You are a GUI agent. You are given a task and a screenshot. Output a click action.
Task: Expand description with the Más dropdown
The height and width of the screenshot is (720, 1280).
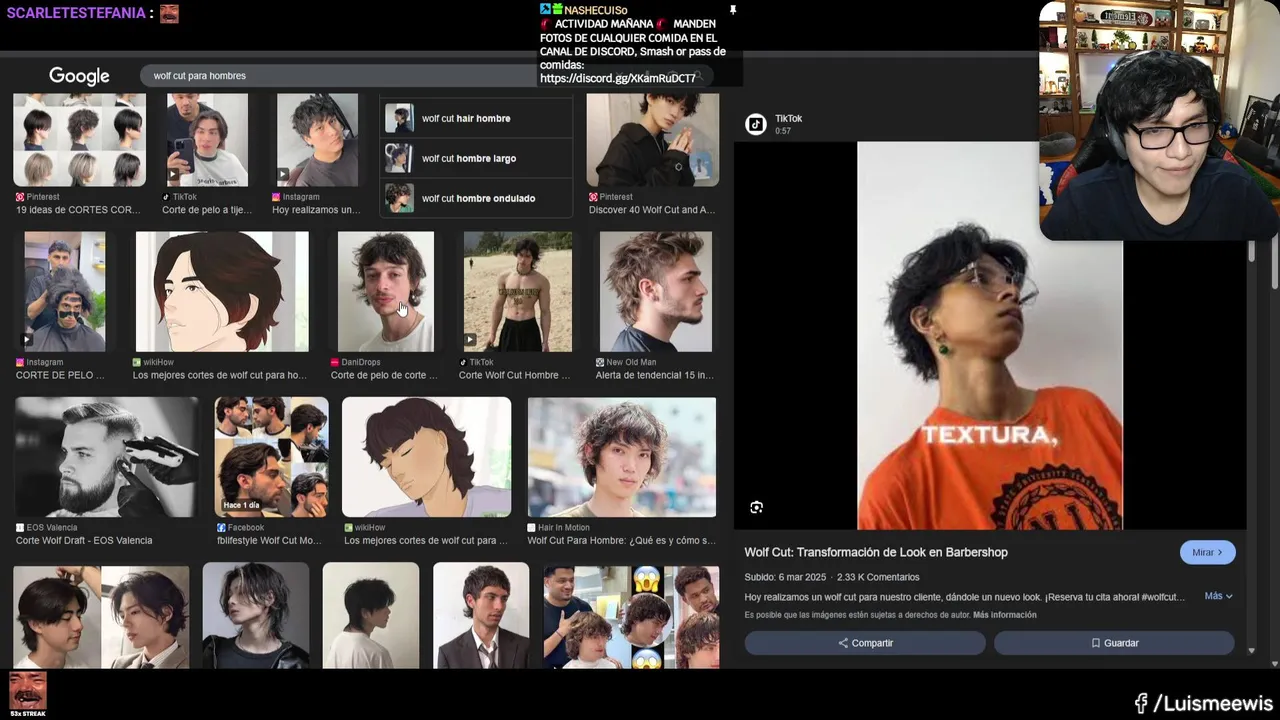(1218, 596)
